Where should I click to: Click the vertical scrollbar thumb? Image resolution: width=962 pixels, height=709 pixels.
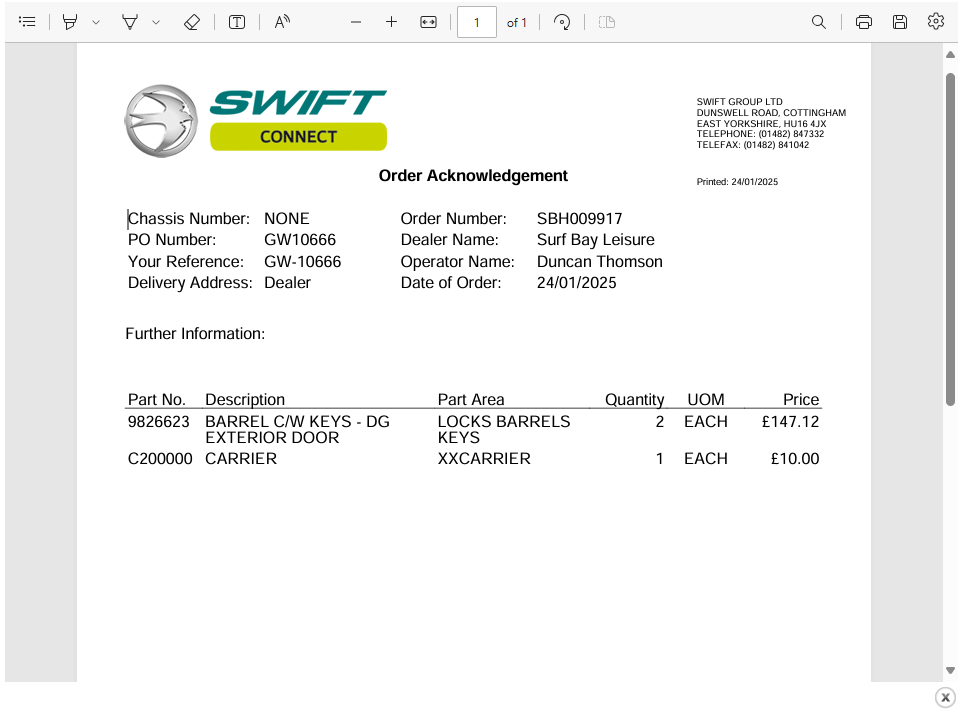click(x=950, y=239)
